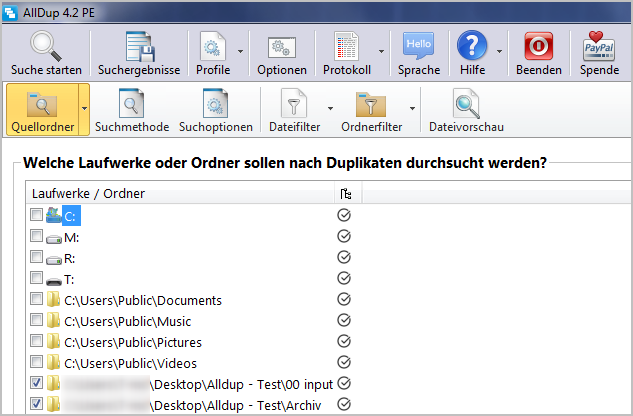The image size is (633, 416).
Task: Expand the Dateifilter dropdown arrow
Action: 330,109
